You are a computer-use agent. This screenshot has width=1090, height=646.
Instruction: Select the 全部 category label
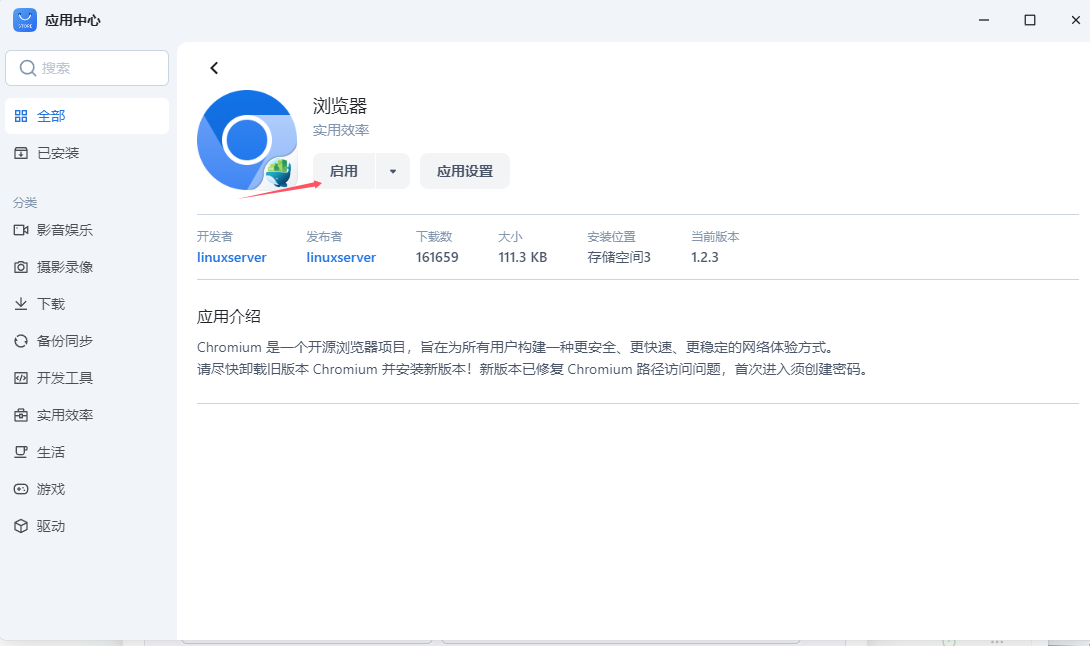51,116
